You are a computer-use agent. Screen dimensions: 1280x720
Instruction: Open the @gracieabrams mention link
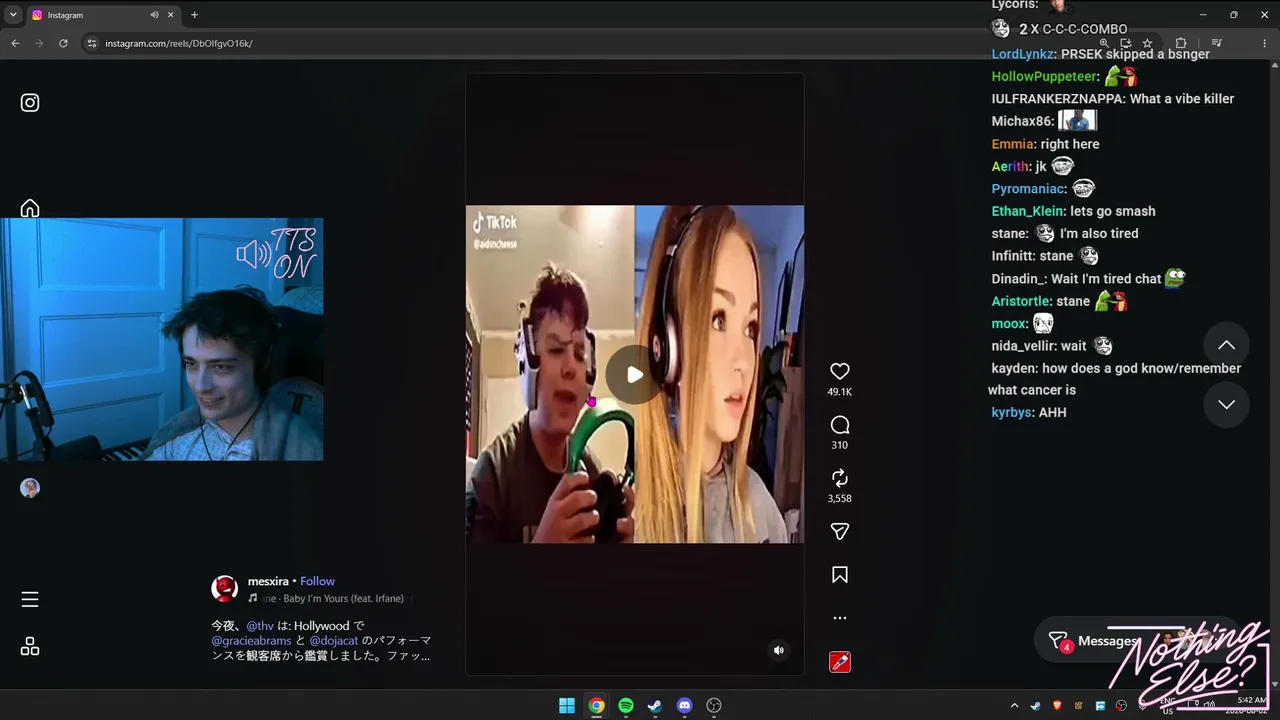251,640
